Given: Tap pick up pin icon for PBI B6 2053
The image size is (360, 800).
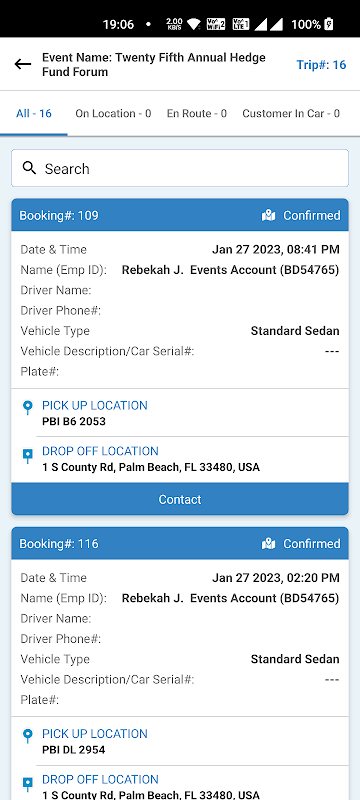Looking at the screenshot, I should (28, 408).
